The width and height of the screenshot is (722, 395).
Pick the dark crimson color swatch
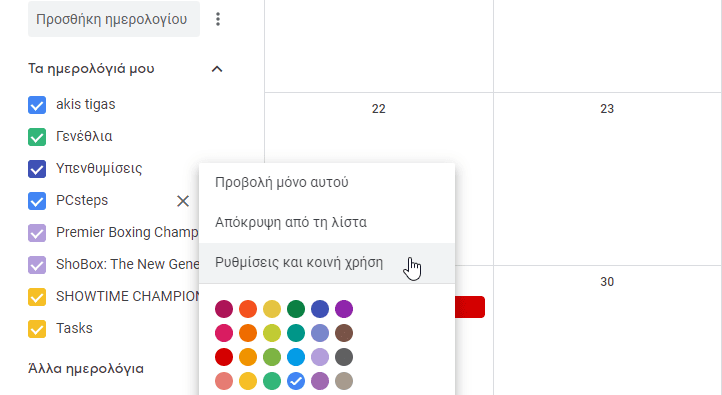[224, 309]
